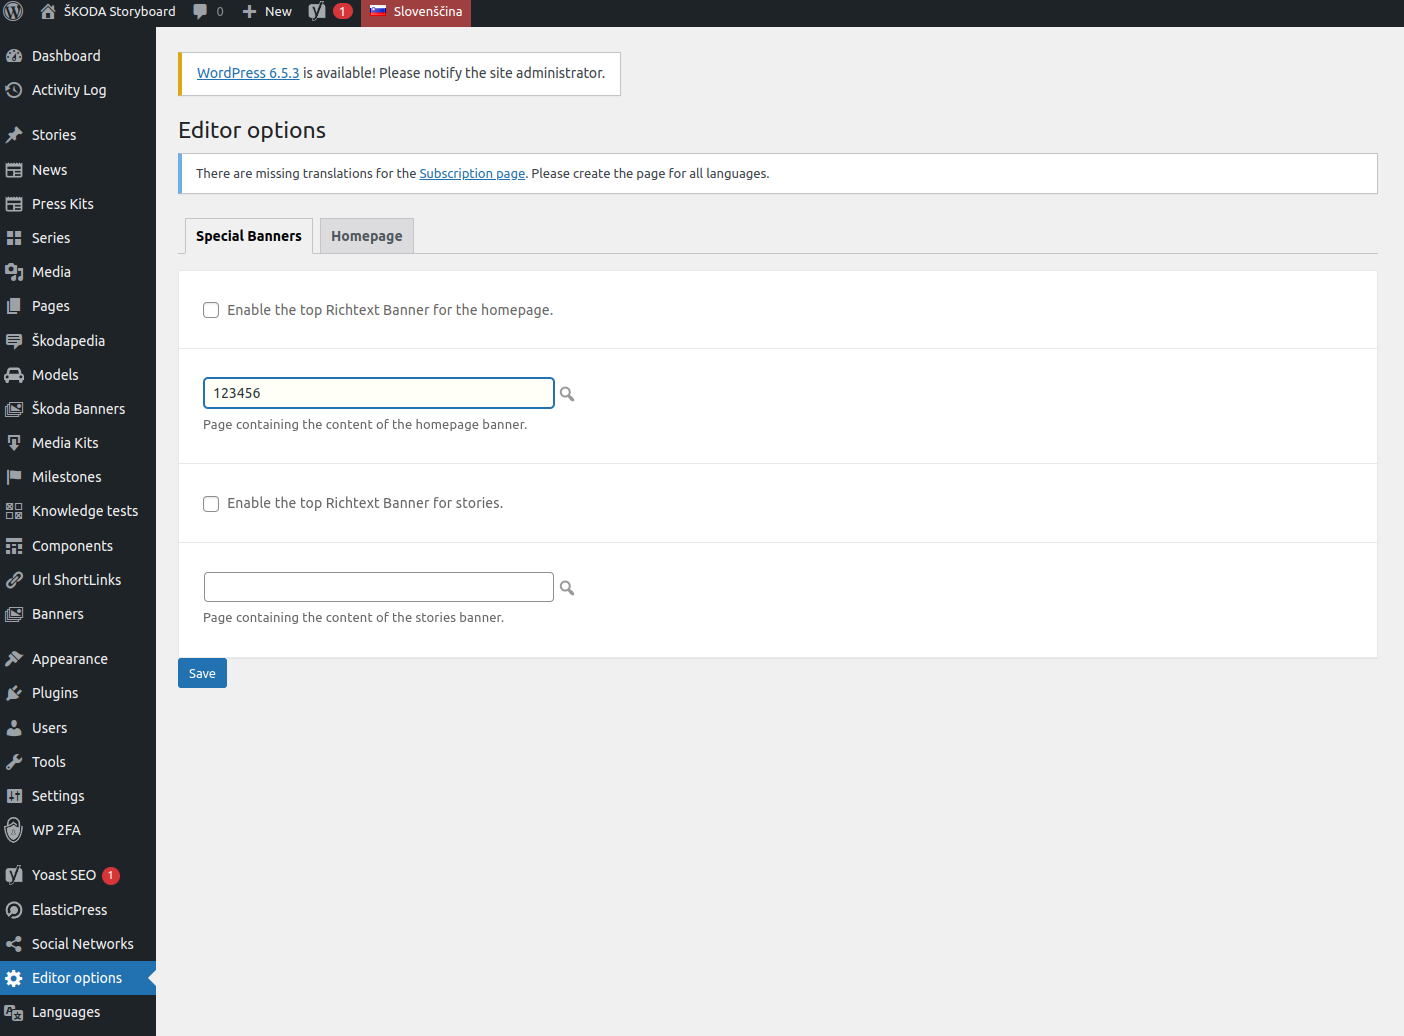Focus the empty stories banner page field
This screenshot has width=1404, height=1036.
pyautogui.click(x=379, y=587)
